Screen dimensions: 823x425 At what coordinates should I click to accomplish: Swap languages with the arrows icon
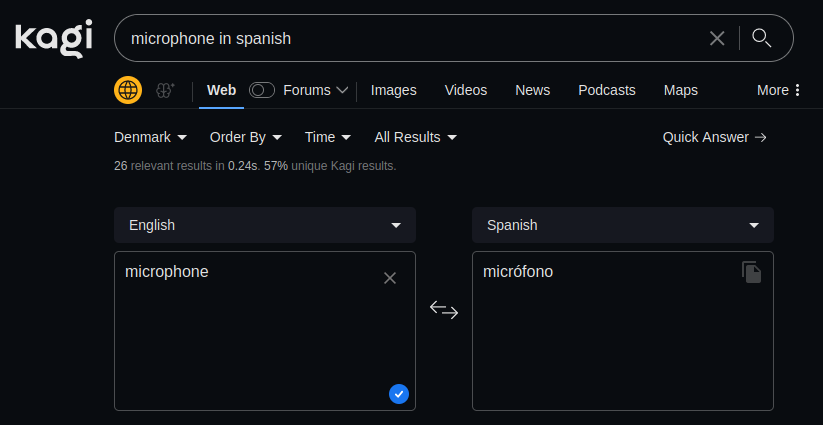pos(444,310)
